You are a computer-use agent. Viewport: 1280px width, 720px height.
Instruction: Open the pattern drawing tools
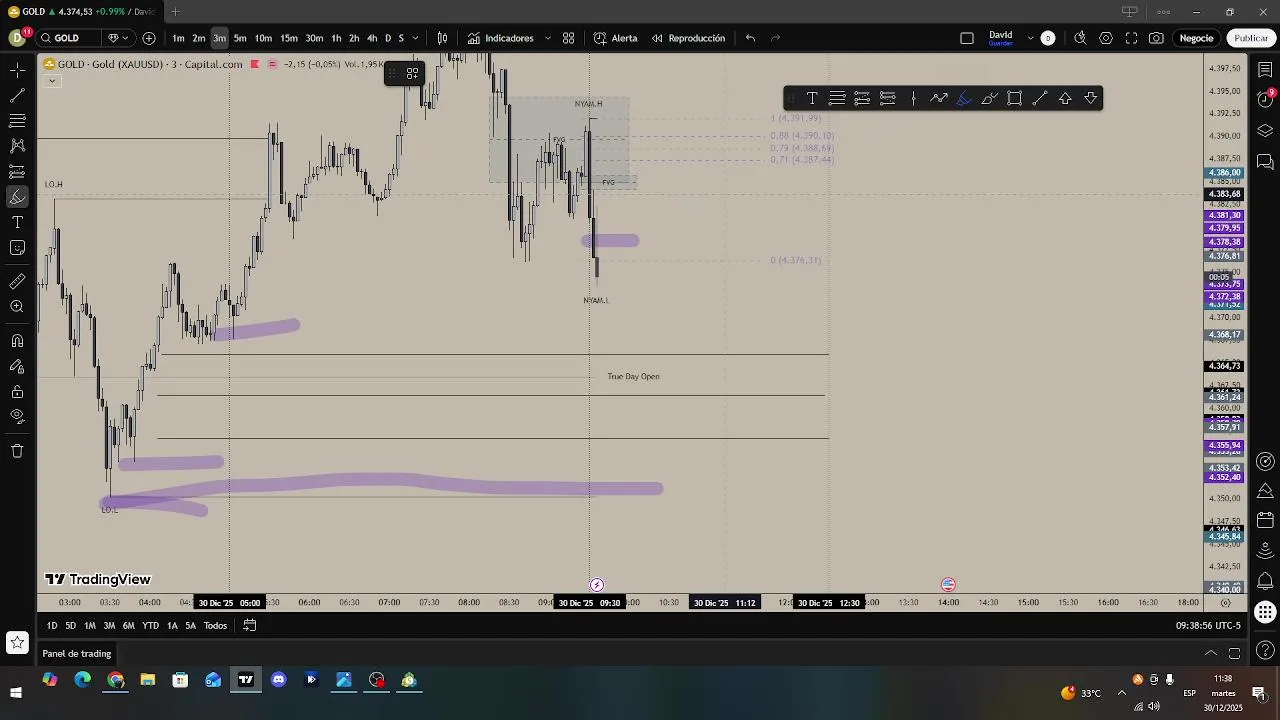pos(17,146)
